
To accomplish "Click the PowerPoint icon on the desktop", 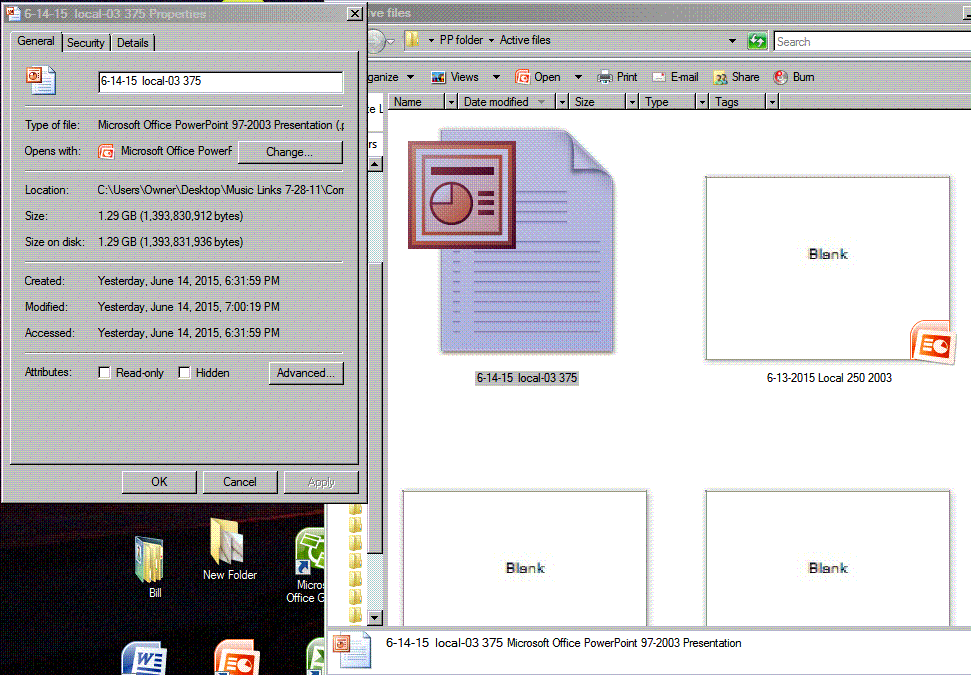I will [237, 658].
